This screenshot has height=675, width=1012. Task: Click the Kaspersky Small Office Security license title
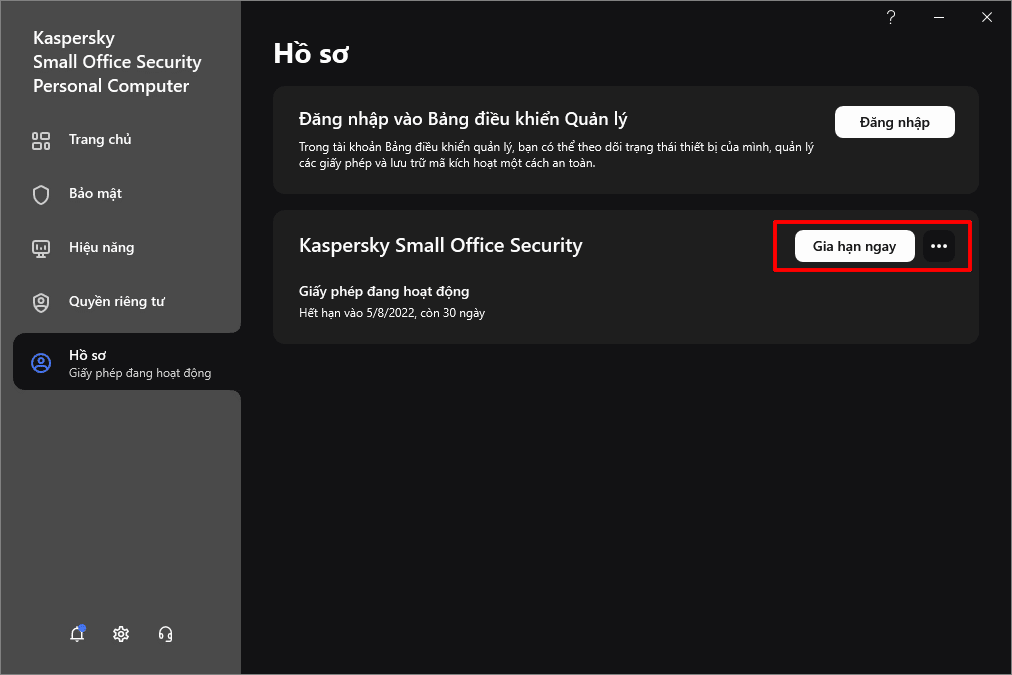tap(440, 245)
